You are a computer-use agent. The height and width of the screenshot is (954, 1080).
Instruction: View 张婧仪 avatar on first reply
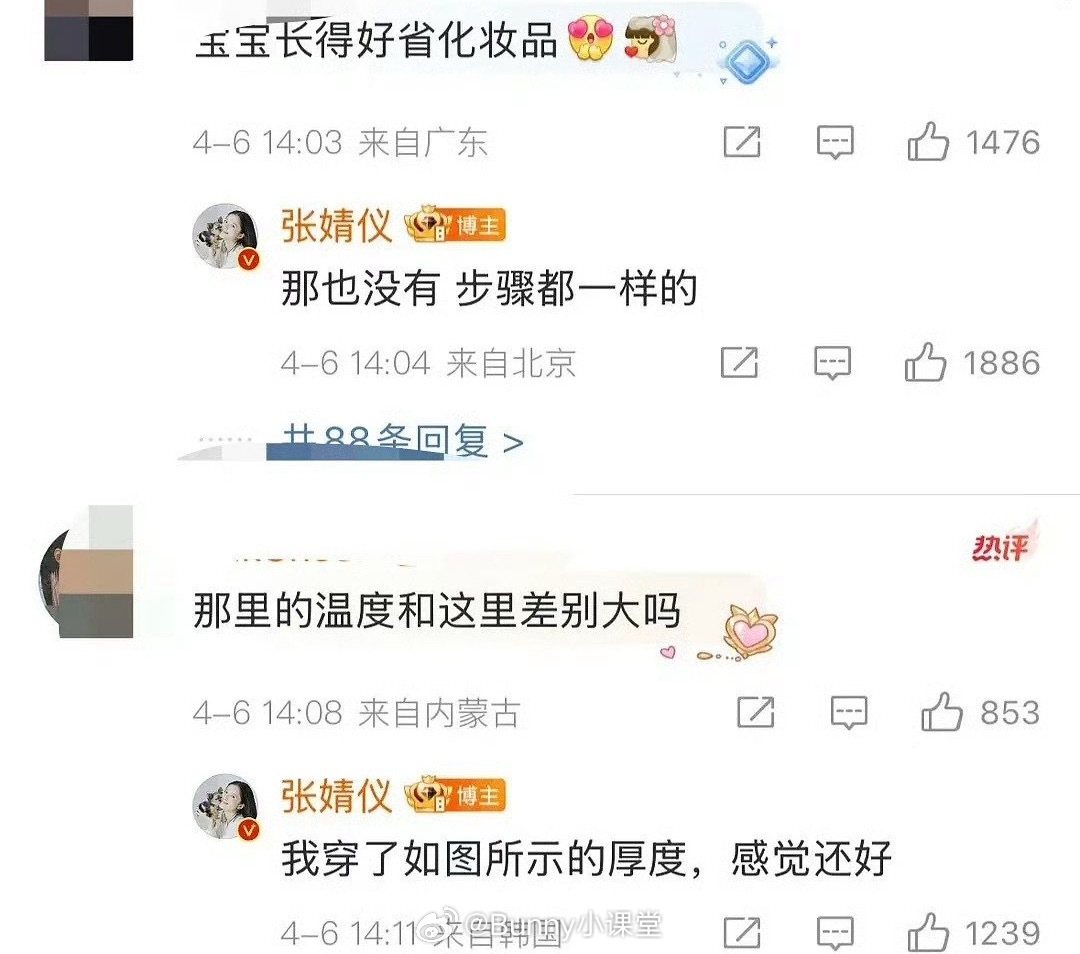click(x=225, y=236)
